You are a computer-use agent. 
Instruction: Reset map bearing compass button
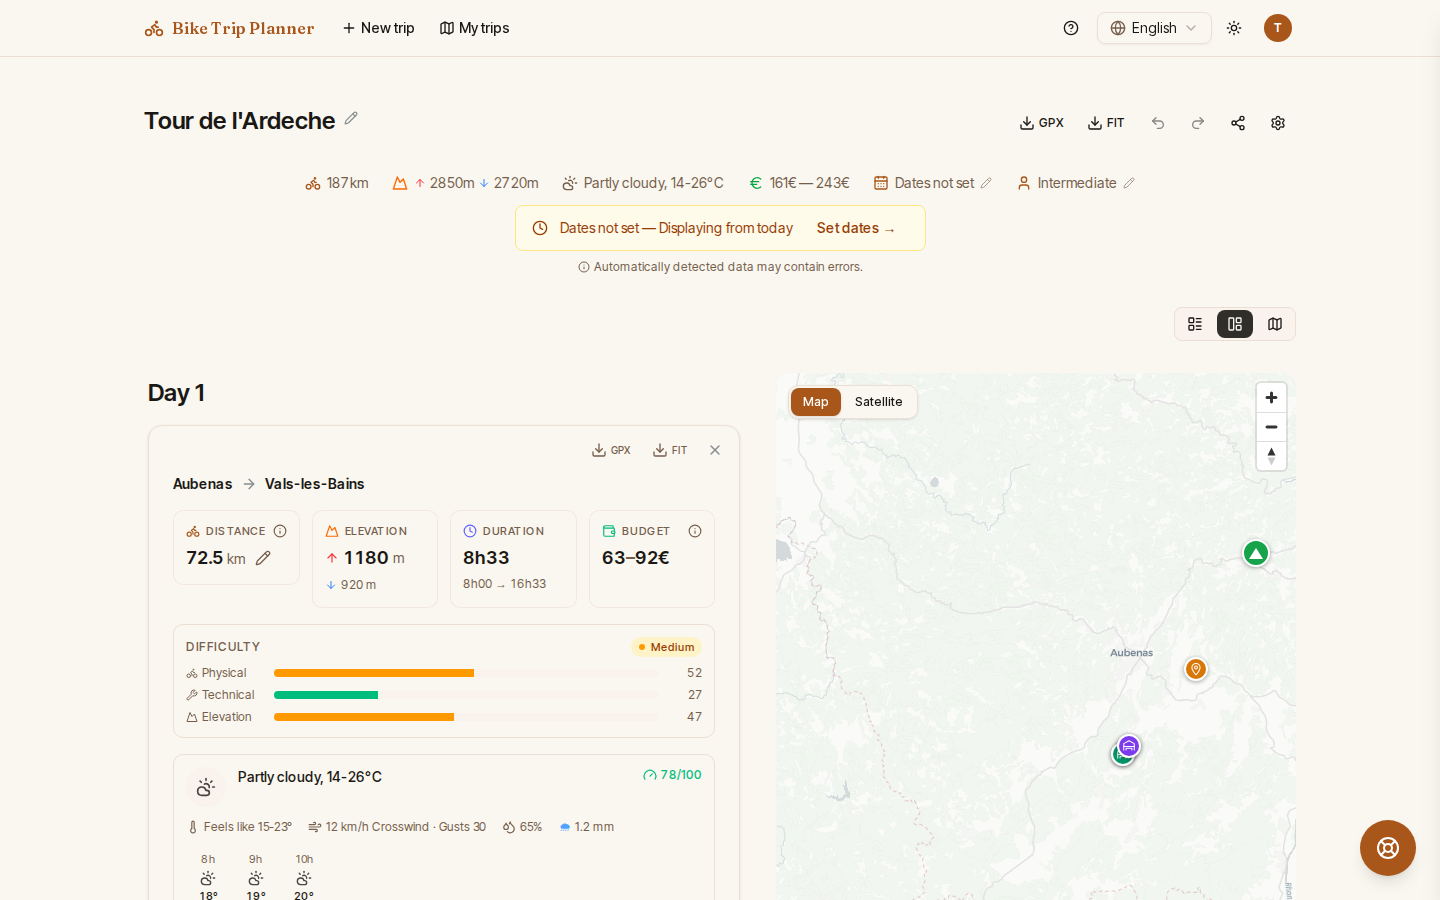pyautogui.click(x=1271, y=456)
